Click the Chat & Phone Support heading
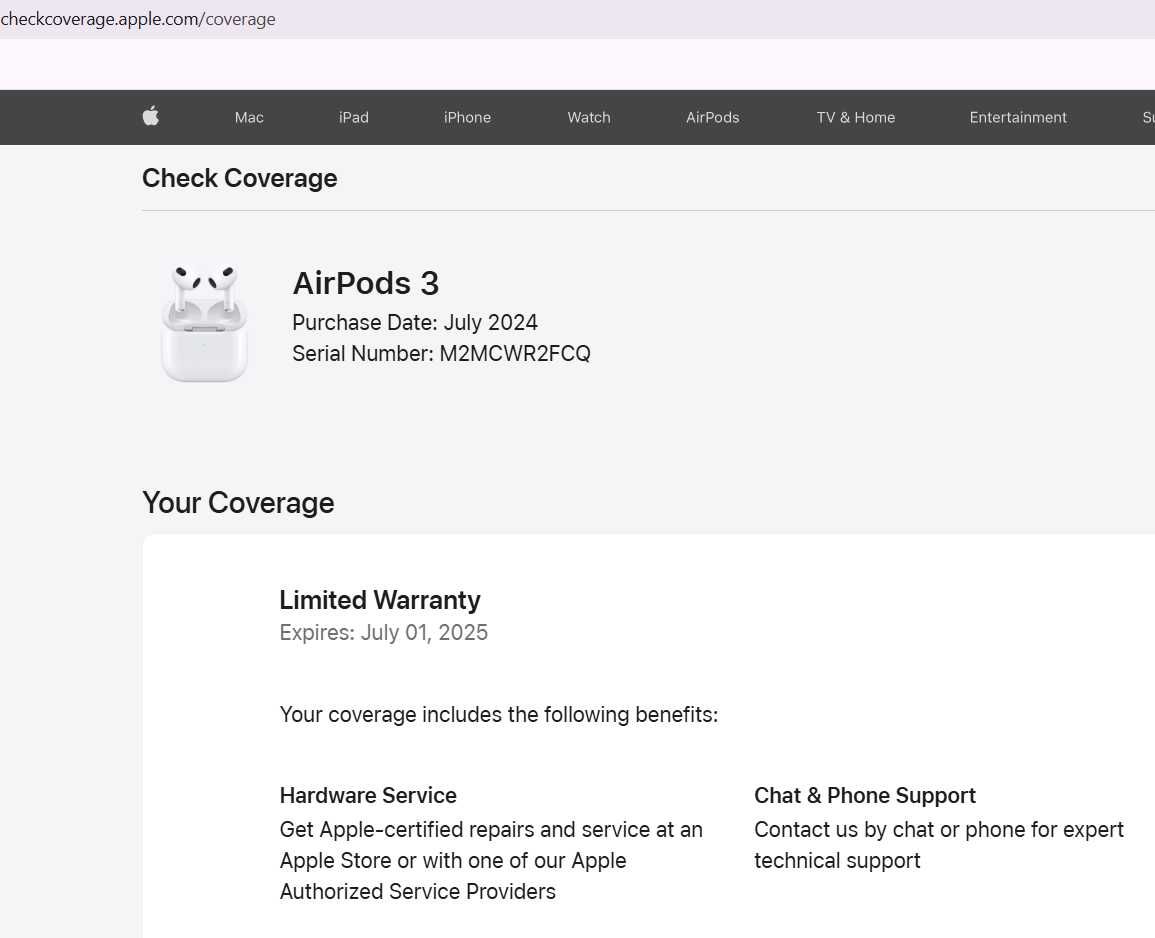Image resolution: width=1155 pixels, height=938 pixels. [865, 796]
